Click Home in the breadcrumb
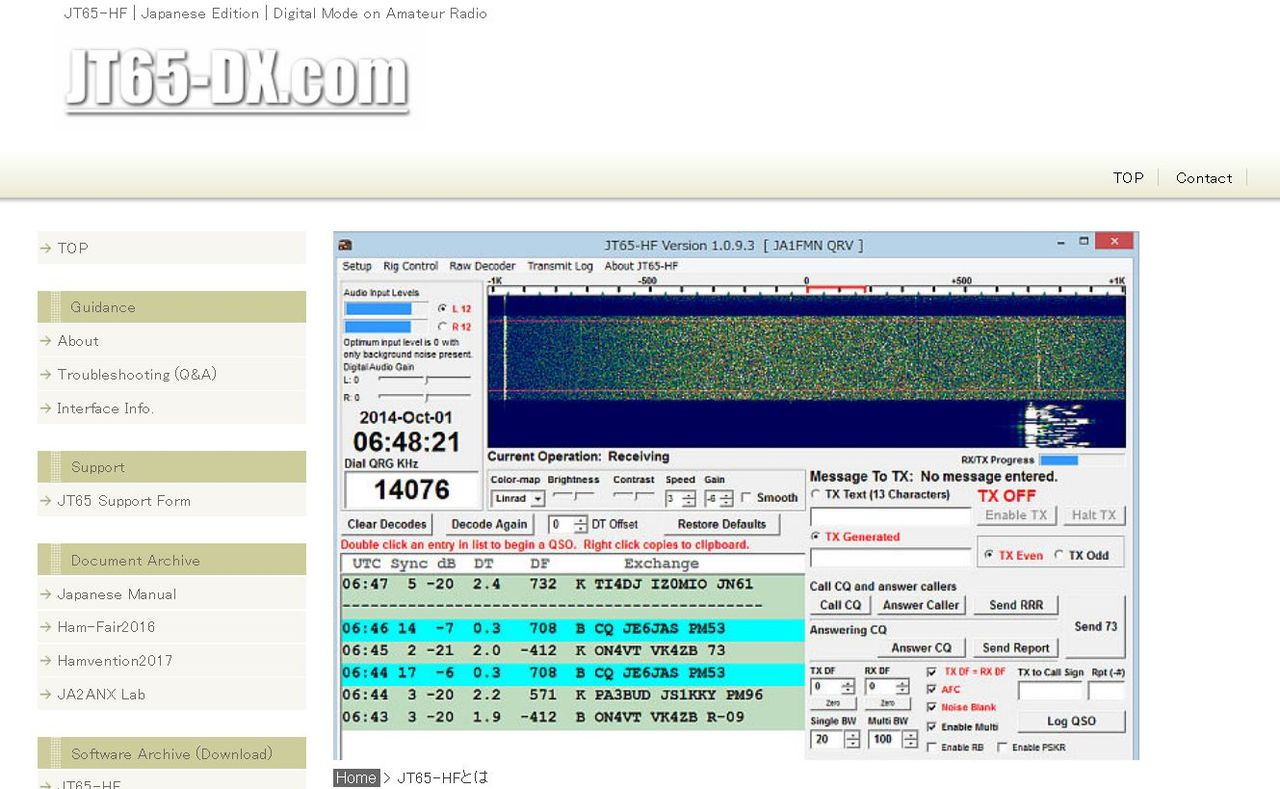 tap(356, 778)
